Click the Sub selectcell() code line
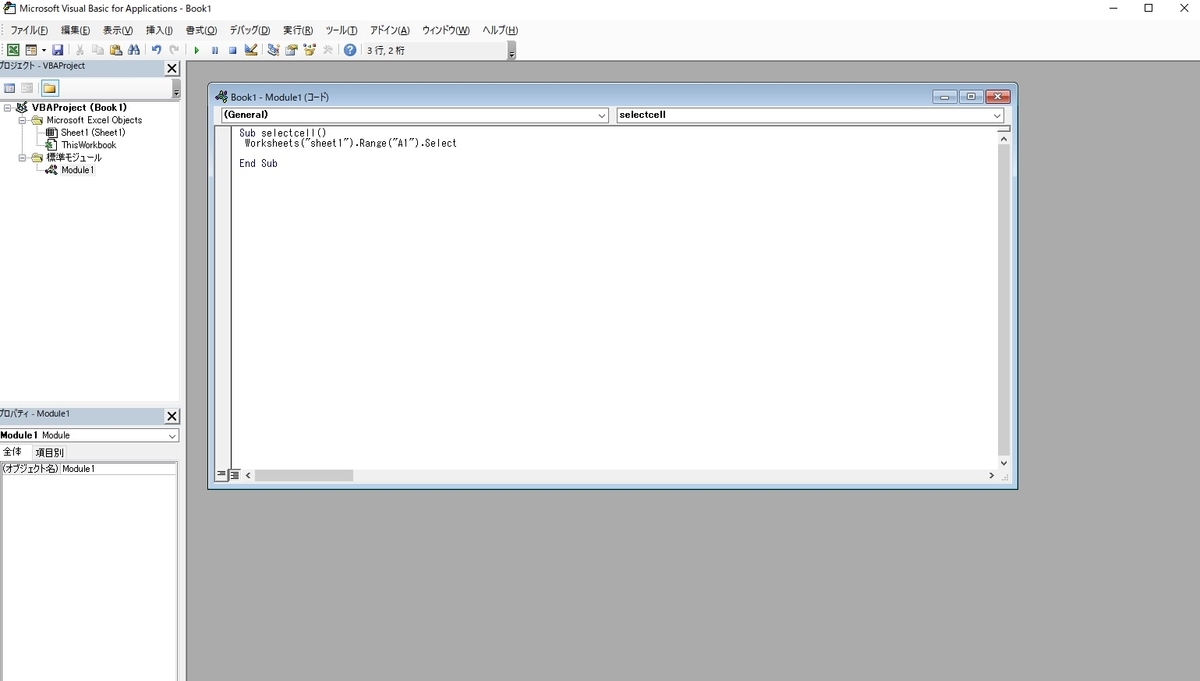 coord(283,132)
